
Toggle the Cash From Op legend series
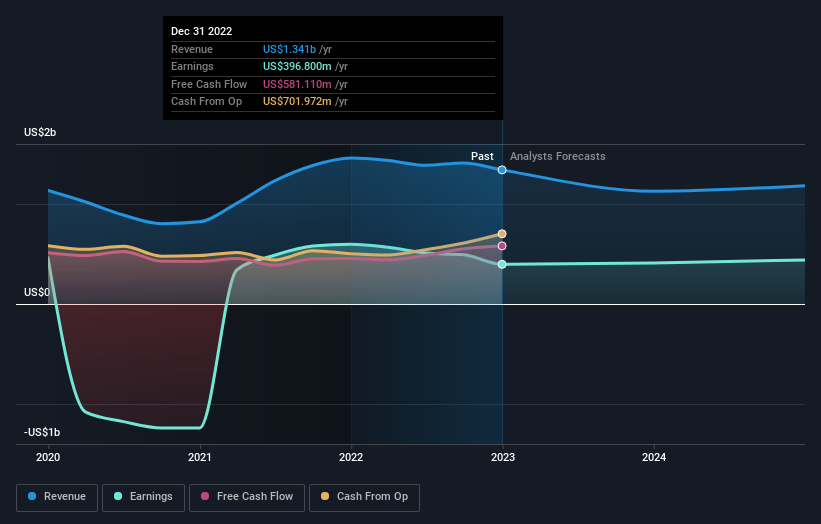[364, 497]
